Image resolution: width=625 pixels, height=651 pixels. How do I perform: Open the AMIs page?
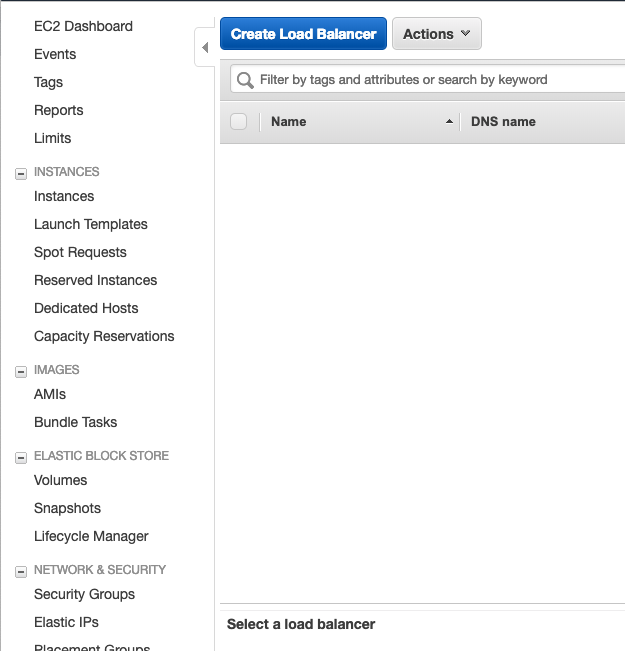click(x=50, y=395)
